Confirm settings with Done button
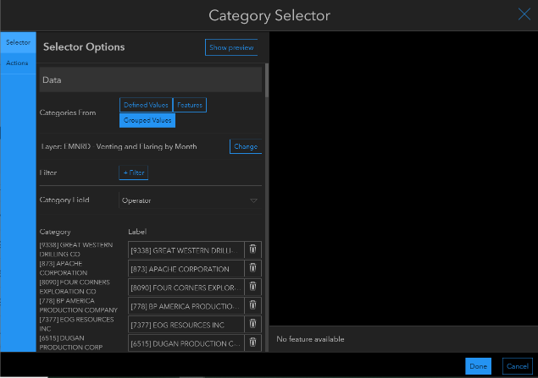Image resolution: width=538 pixels, height=378 pixels. pos(478,366)
